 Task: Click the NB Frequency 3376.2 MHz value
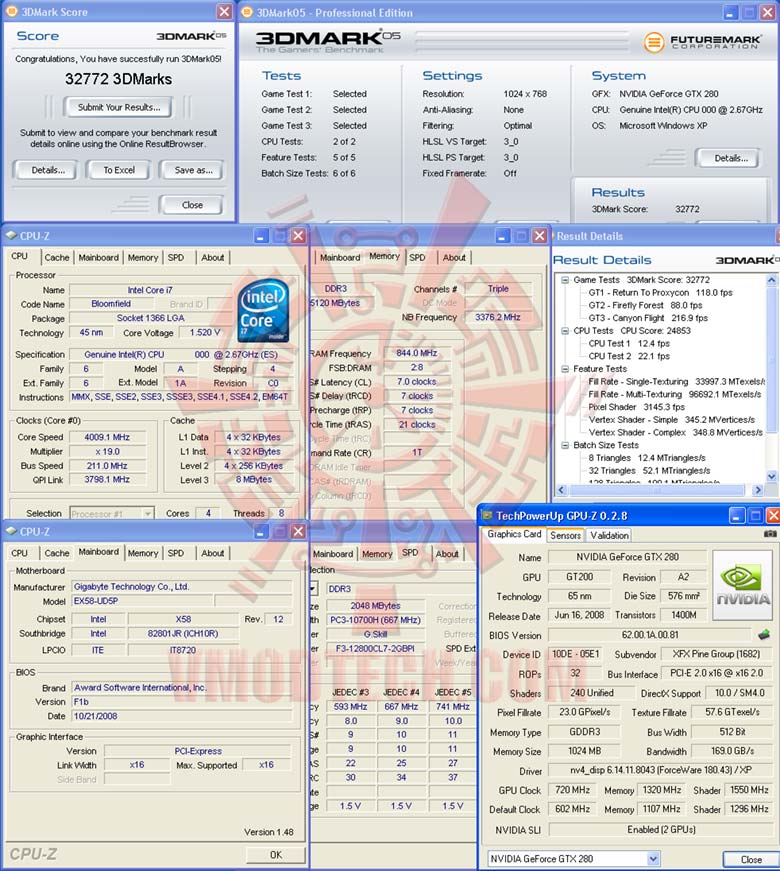coord(497,317)
